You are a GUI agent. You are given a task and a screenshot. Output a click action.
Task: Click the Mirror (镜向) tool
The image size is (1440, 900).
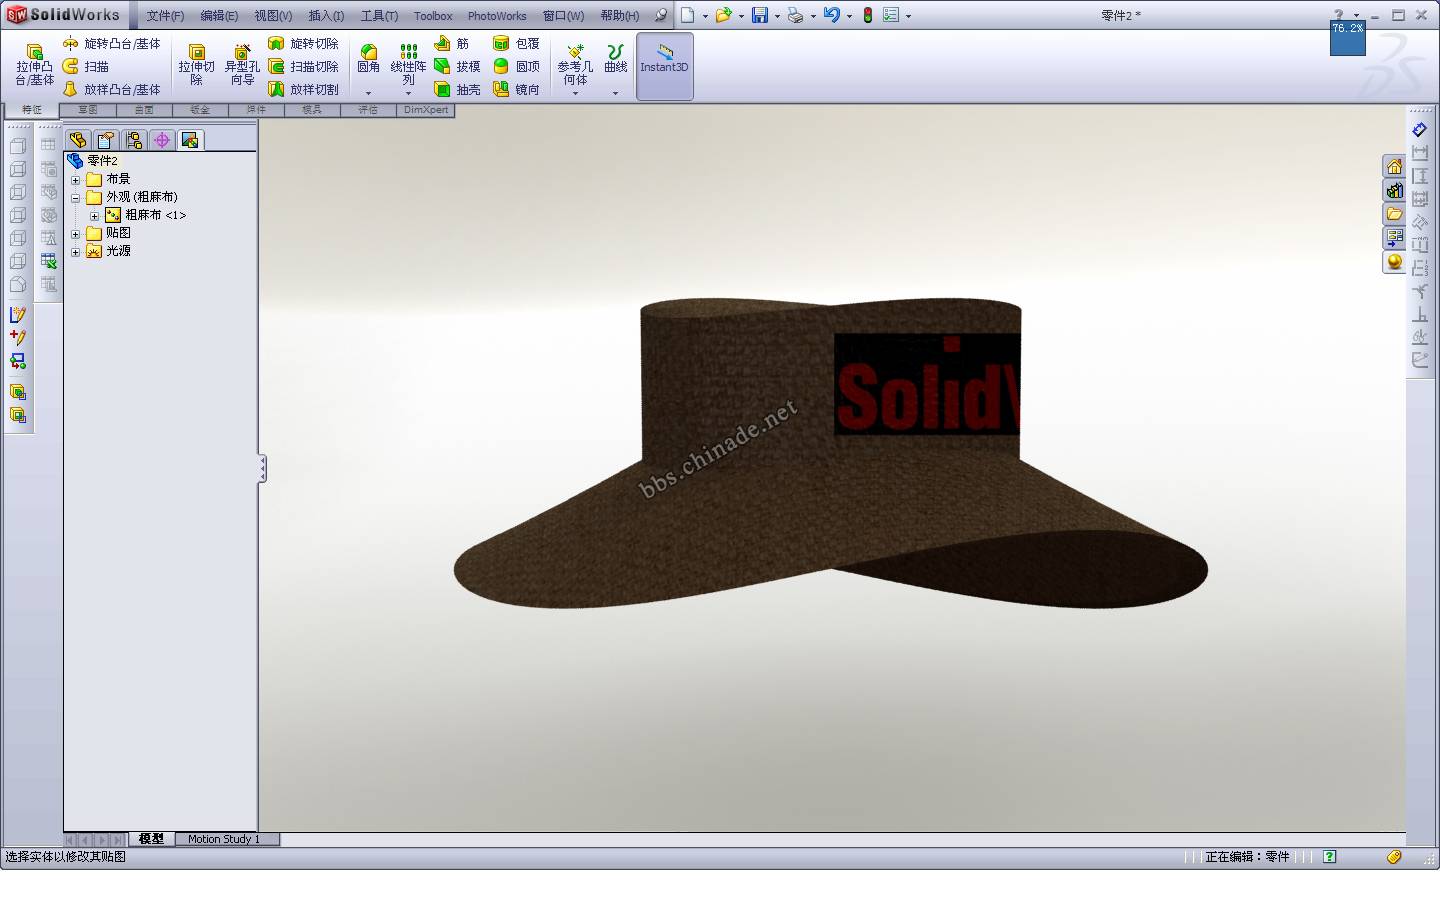click(516, 89)
